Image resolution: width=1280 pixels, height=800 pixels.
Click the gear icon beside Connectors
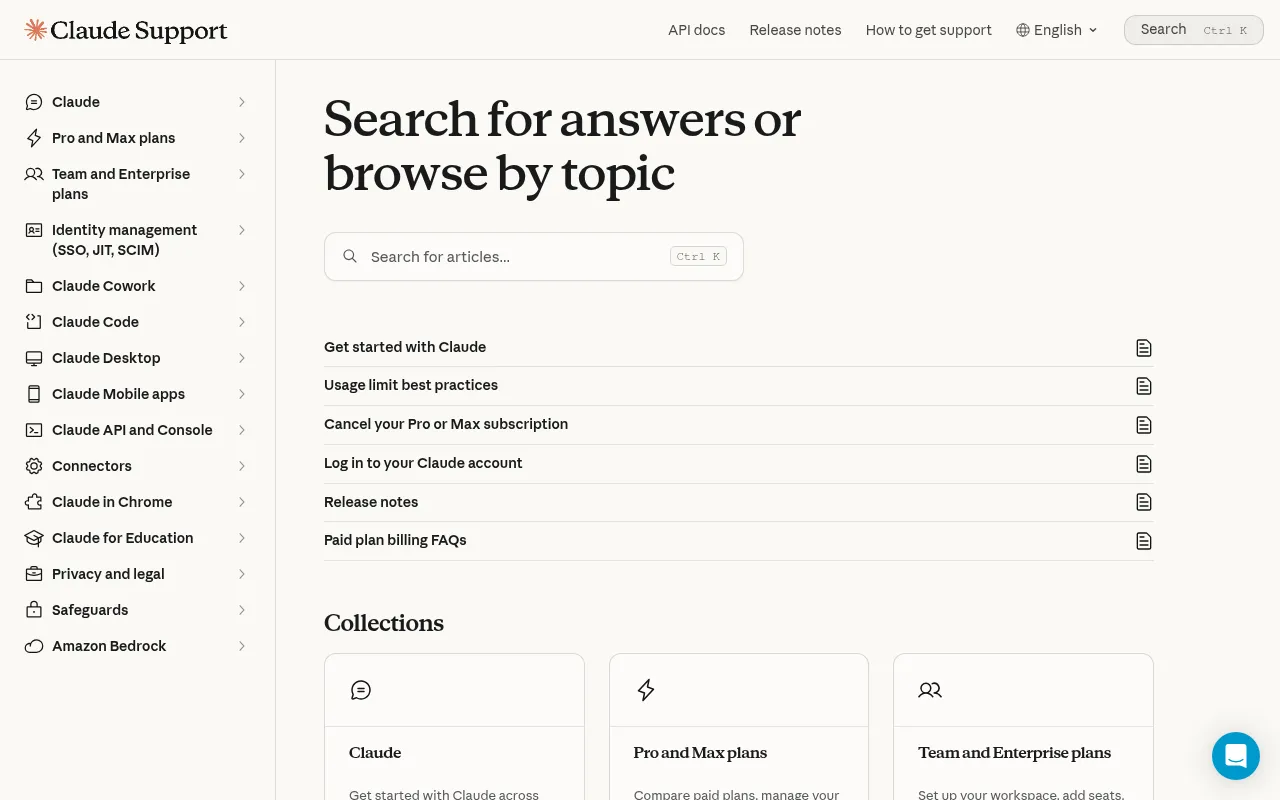coord(34,466)
